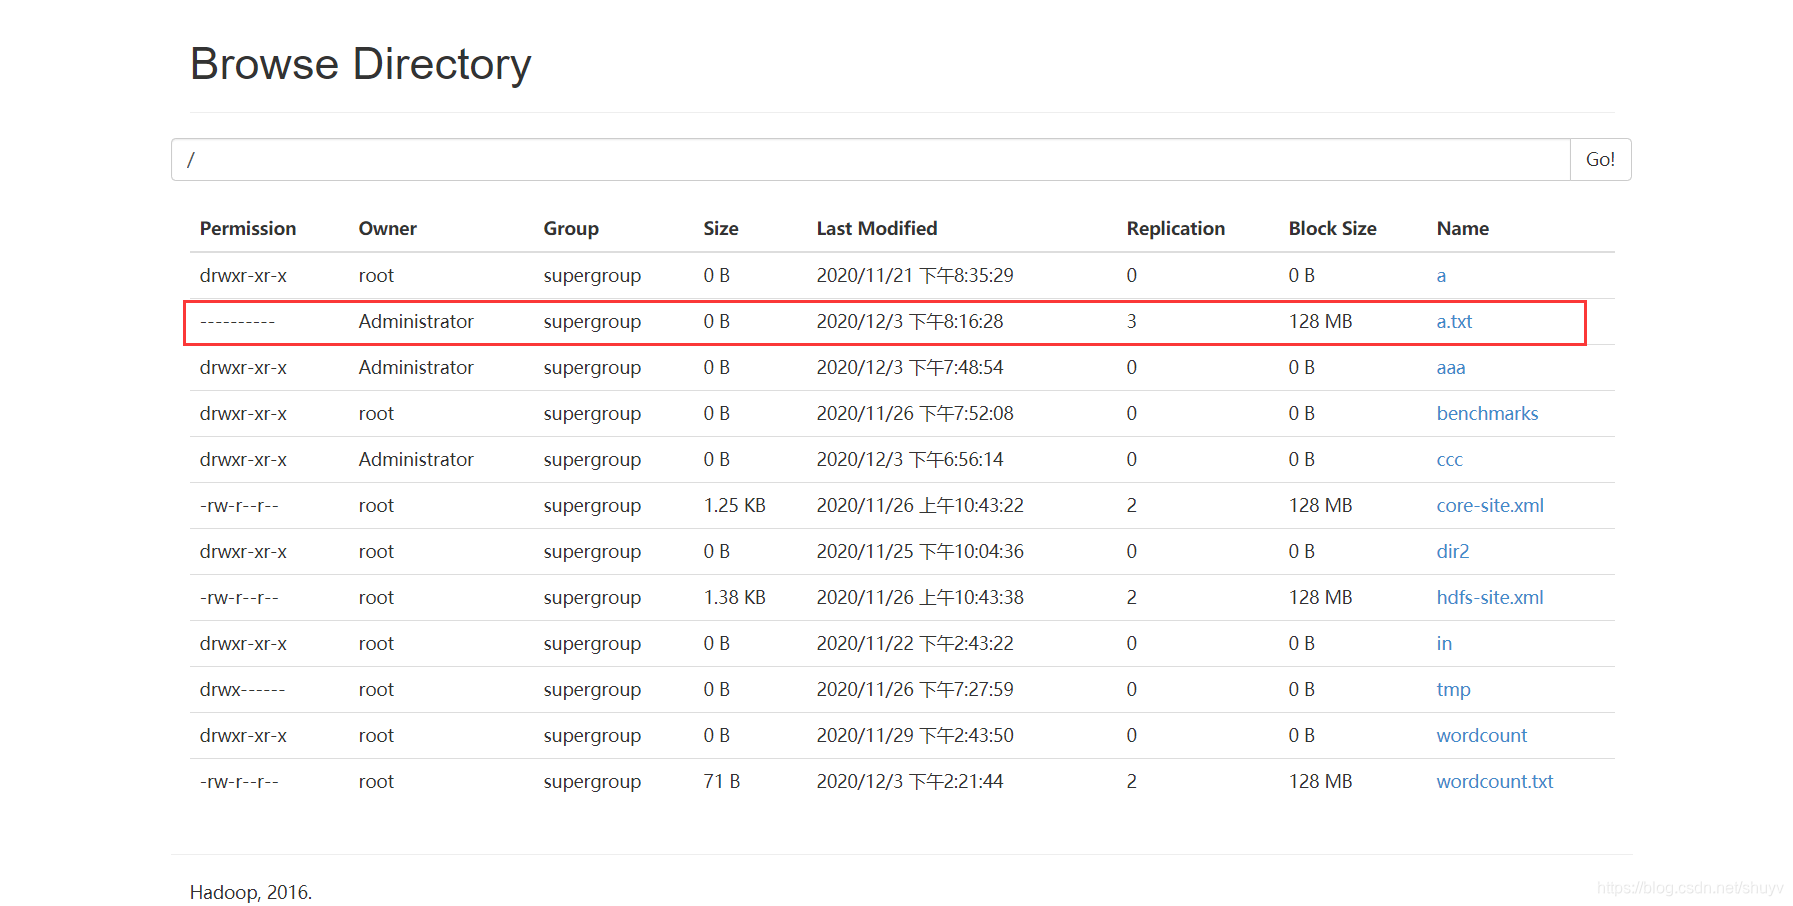Open the hdfs-site.xml file link
The image size is (1793, 906).
(1490, 598)
